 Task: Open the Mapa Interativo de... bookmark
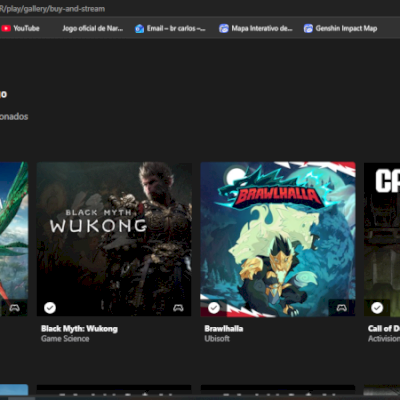256,28
